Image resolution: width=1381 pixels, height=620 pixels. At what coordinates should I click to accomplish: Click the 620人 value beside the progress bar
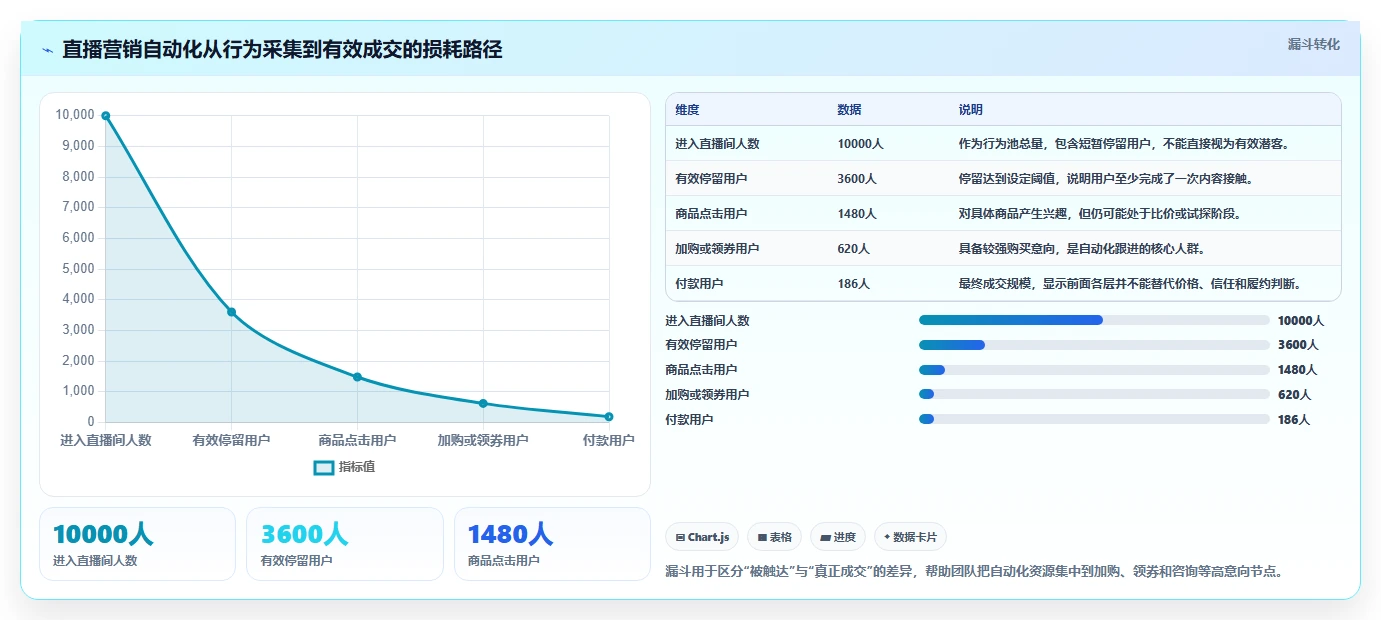pyautogui.click(x=1294, y=395)
